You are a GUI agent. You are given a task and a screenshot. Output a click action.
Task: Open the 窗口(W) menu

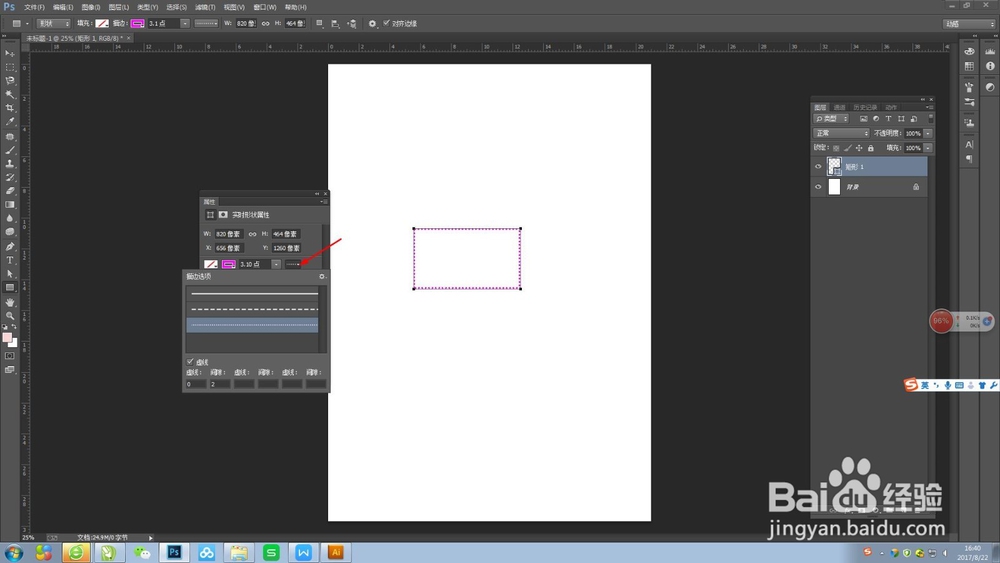pyautogui.click(x=265, y=7)
